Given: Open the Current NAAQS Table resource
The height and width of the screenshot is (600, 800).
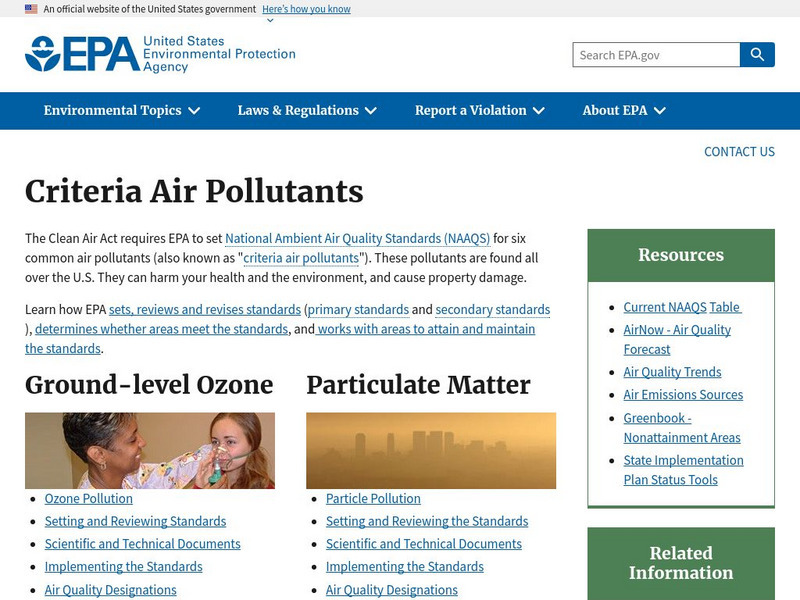Looking at the screenshot, I should (x=682, y=307).
